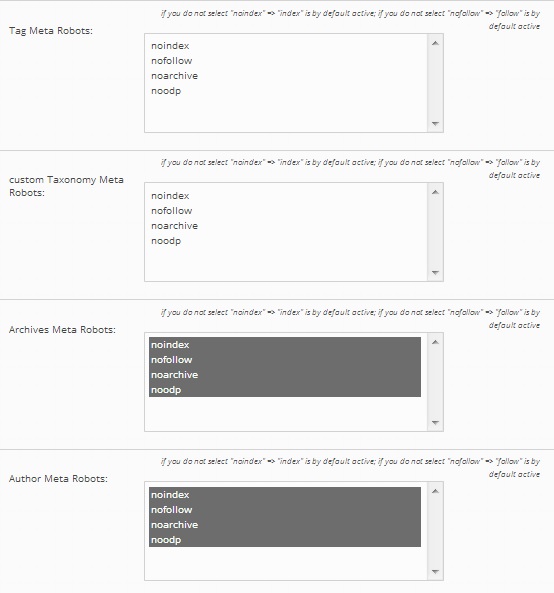Select noindex in Tag Meta Robots list
This screenshot has width=554, height=593.
tap(285, 46)
